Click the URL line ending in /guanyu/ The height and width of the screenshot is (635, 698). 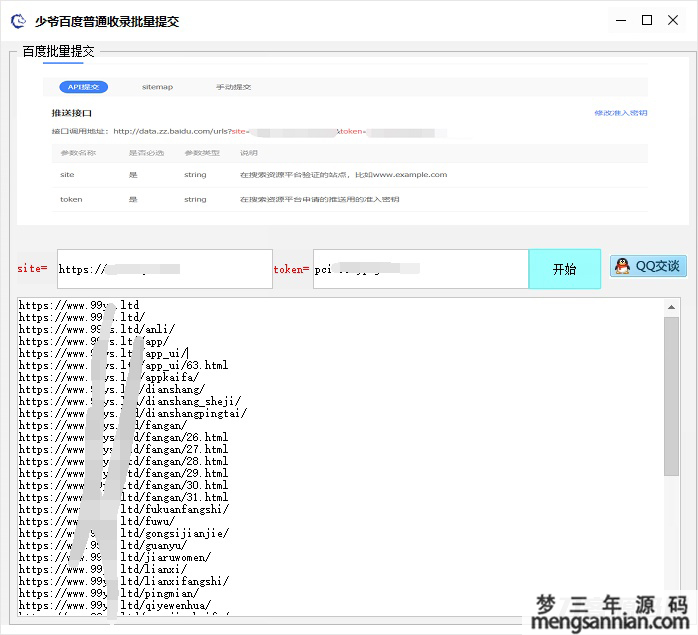(103, 545)
